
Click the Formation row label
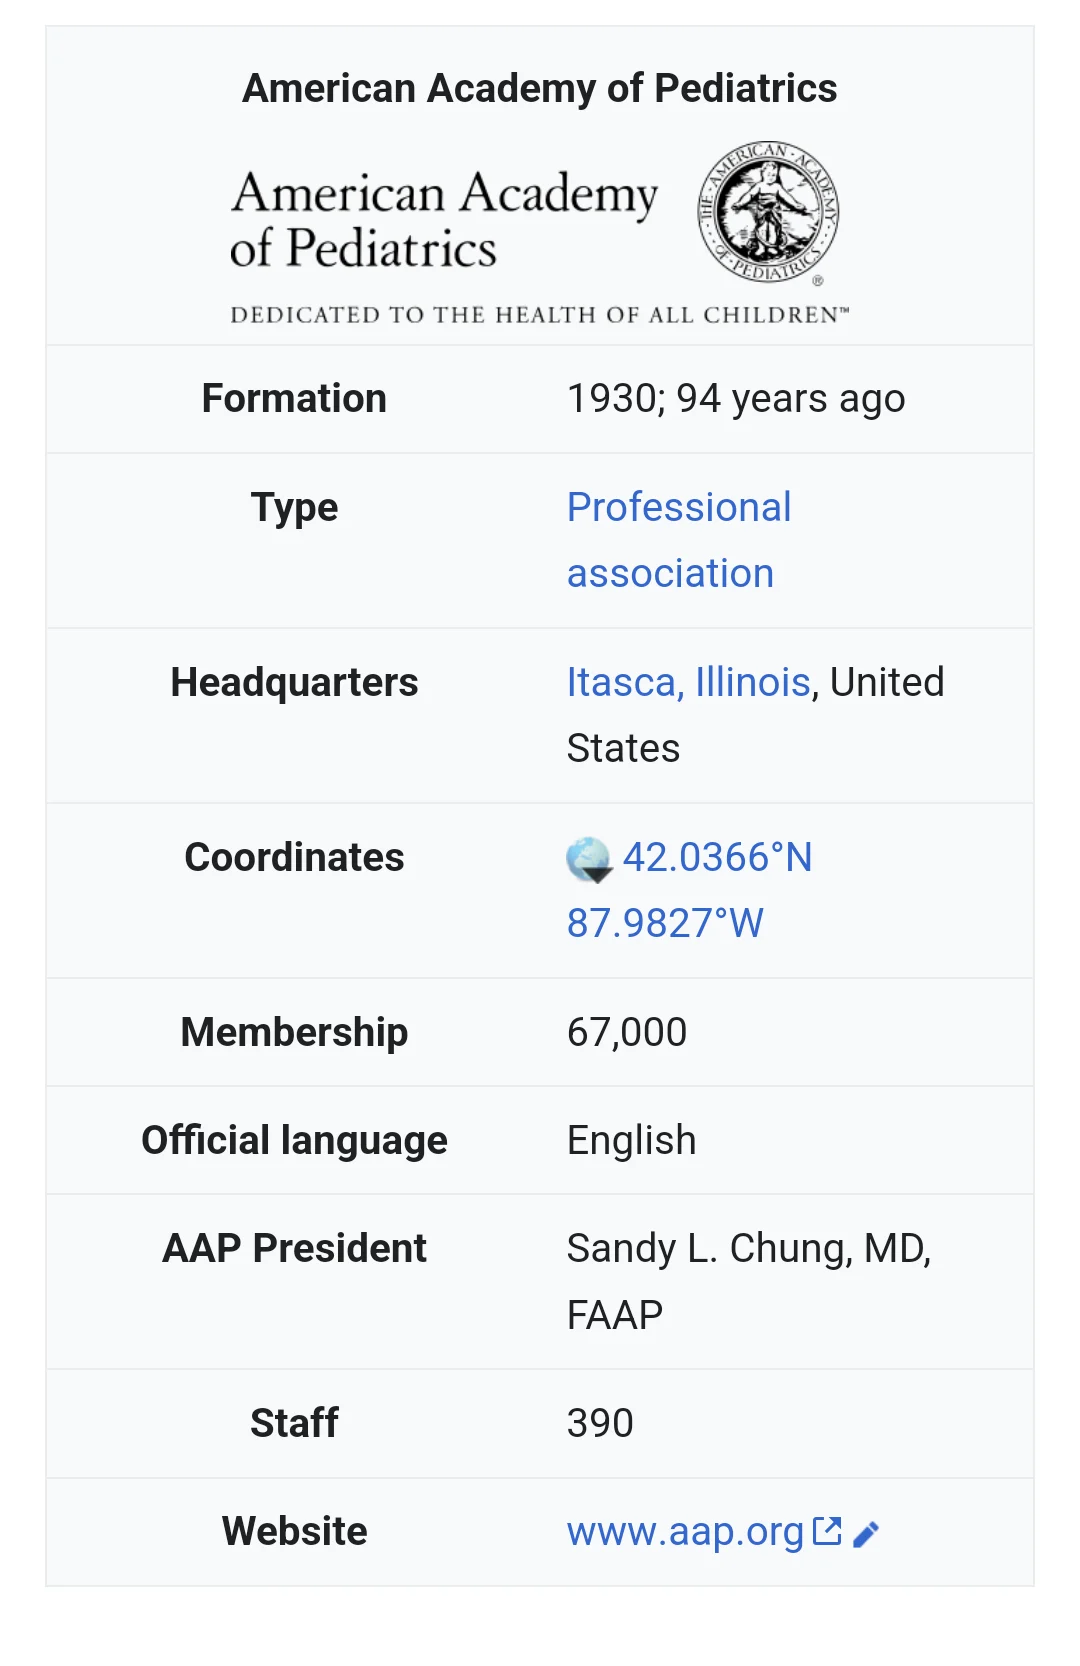[294, 398]
